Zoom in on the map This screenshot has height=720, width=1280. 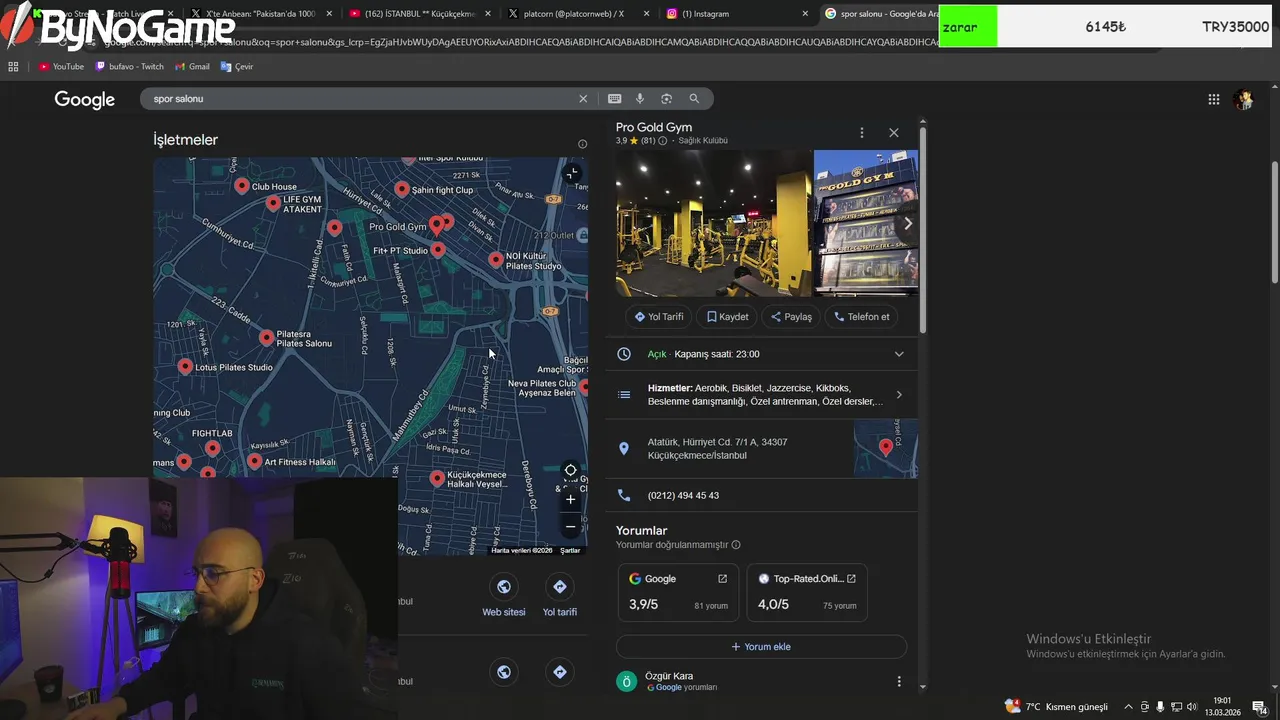[570, 499]
